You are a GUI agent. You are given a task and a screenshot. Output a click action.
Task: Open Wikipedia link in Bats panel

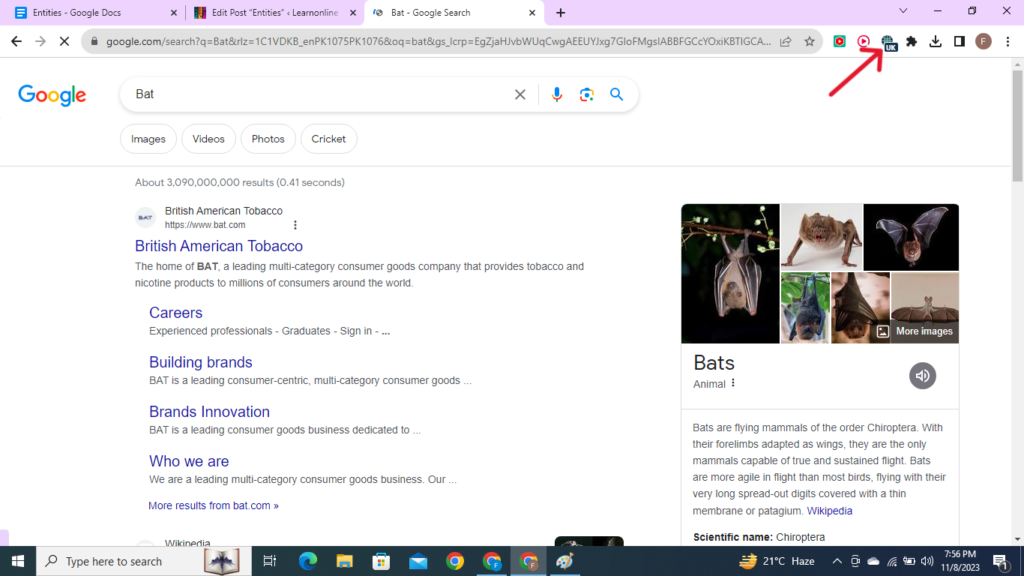[829, 511]
